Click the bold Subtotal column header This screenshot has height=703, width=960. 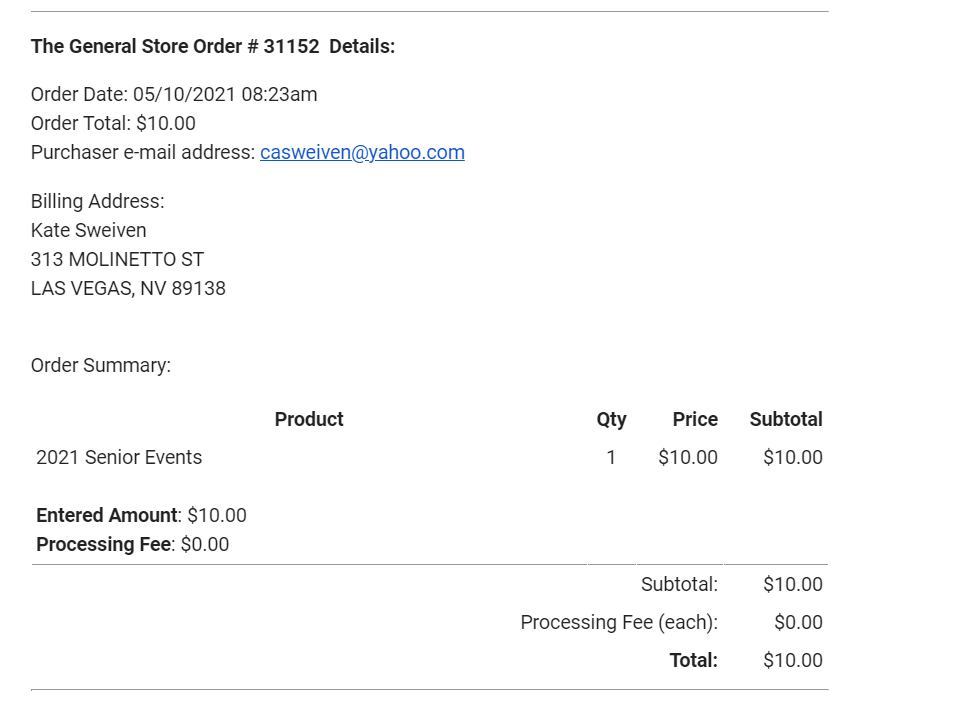tap(786, 420)
